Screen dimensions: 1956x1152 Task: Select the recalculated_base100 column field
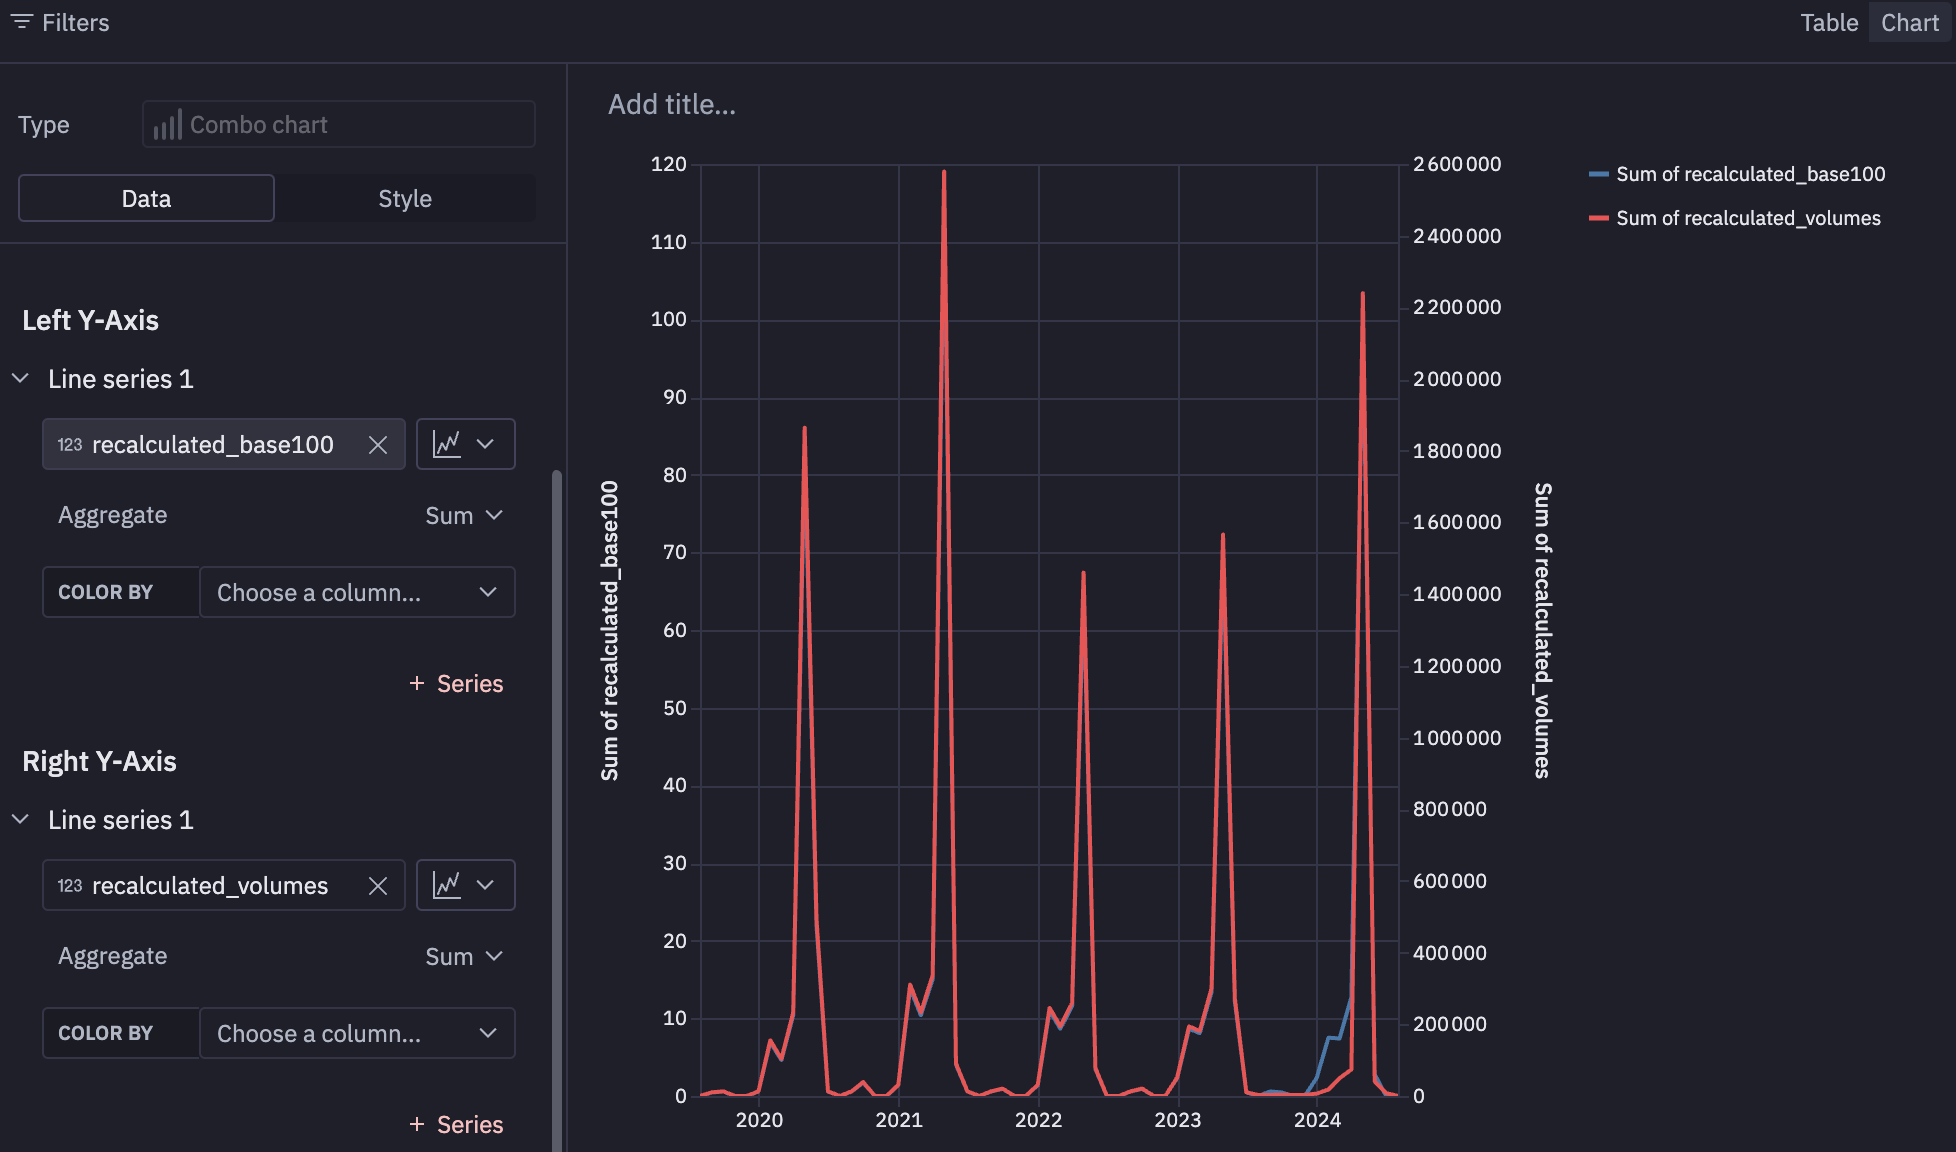point(224,444)
